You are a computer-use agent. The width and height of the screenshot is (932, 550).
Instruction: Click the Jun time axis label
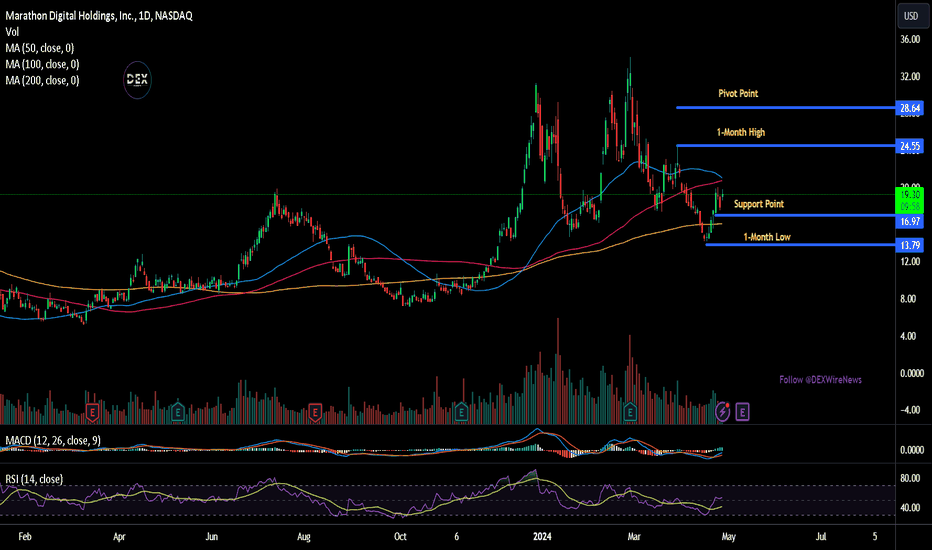click(212, 536)
